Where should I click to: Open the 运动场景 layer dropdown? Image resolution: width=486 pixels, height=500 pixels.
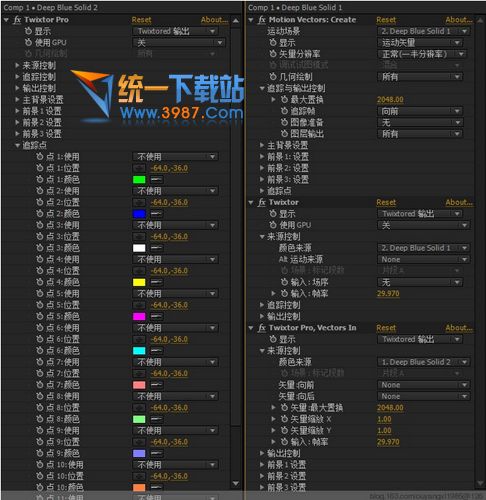[423, 31]
